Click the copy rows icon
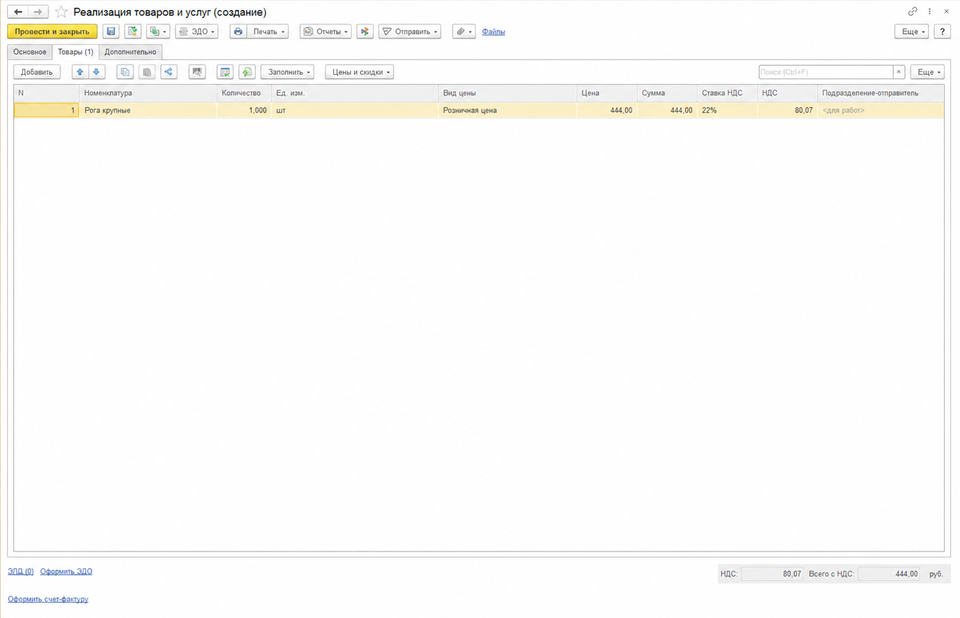The height and width of the screenshot is (618, 960). pyautogui.click(x=125, y=72)
